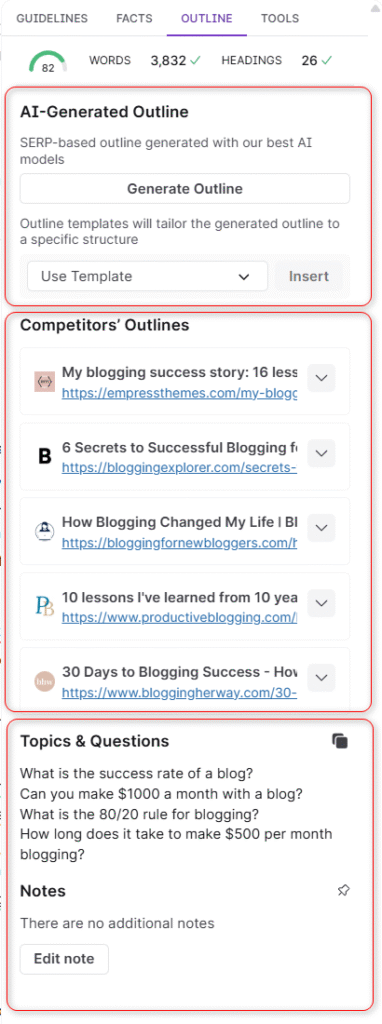Click the empressthemes site favicon
Image resolution: width=382 pixels, height=1024 pixels.
coord(44,381)
